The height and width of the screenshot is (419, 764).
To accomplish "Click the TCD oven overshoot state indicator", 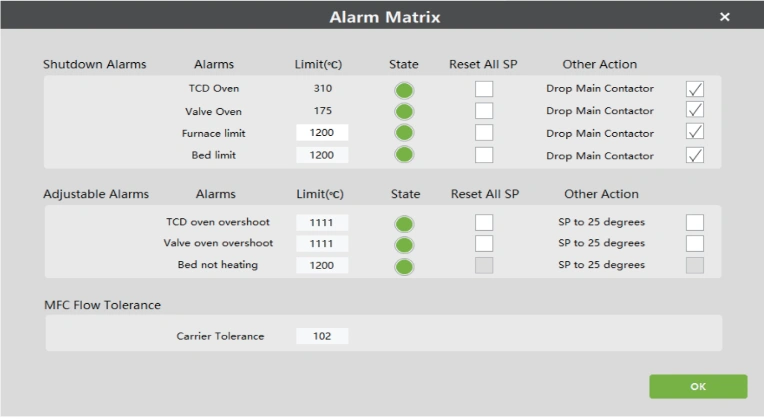I will (x=405, y=223).
